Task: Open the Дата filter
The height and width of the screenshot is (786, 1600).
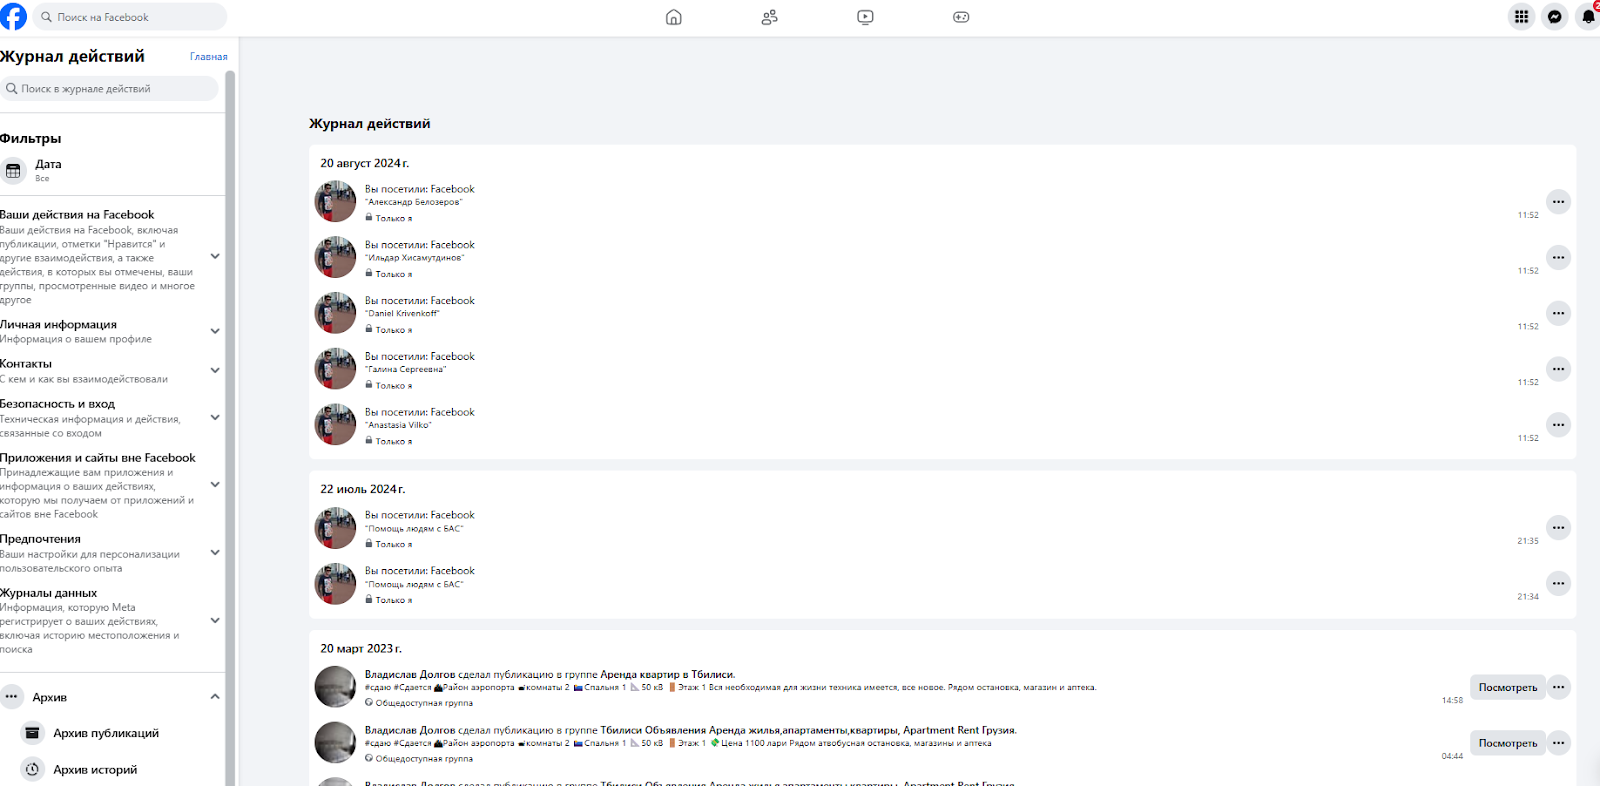Action: (112, 171)
